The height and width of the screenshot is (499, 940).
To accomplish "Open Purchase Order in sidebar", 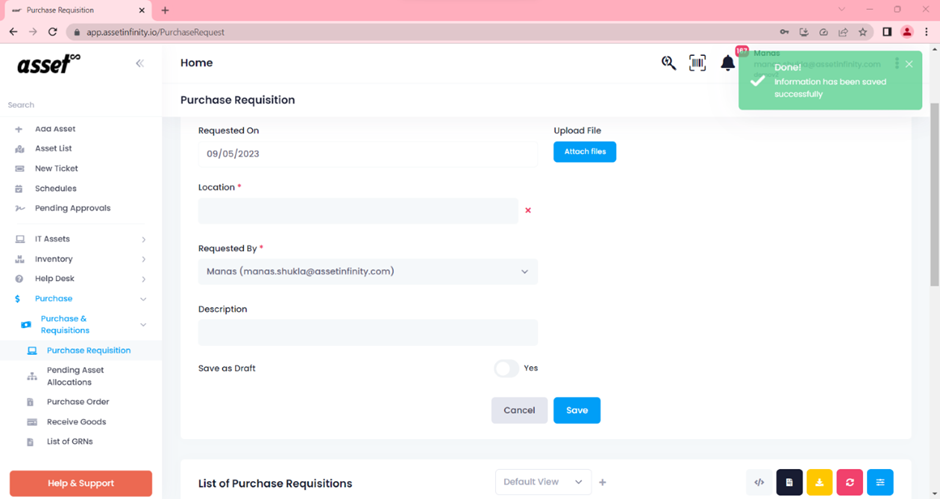I will [78, 402].
